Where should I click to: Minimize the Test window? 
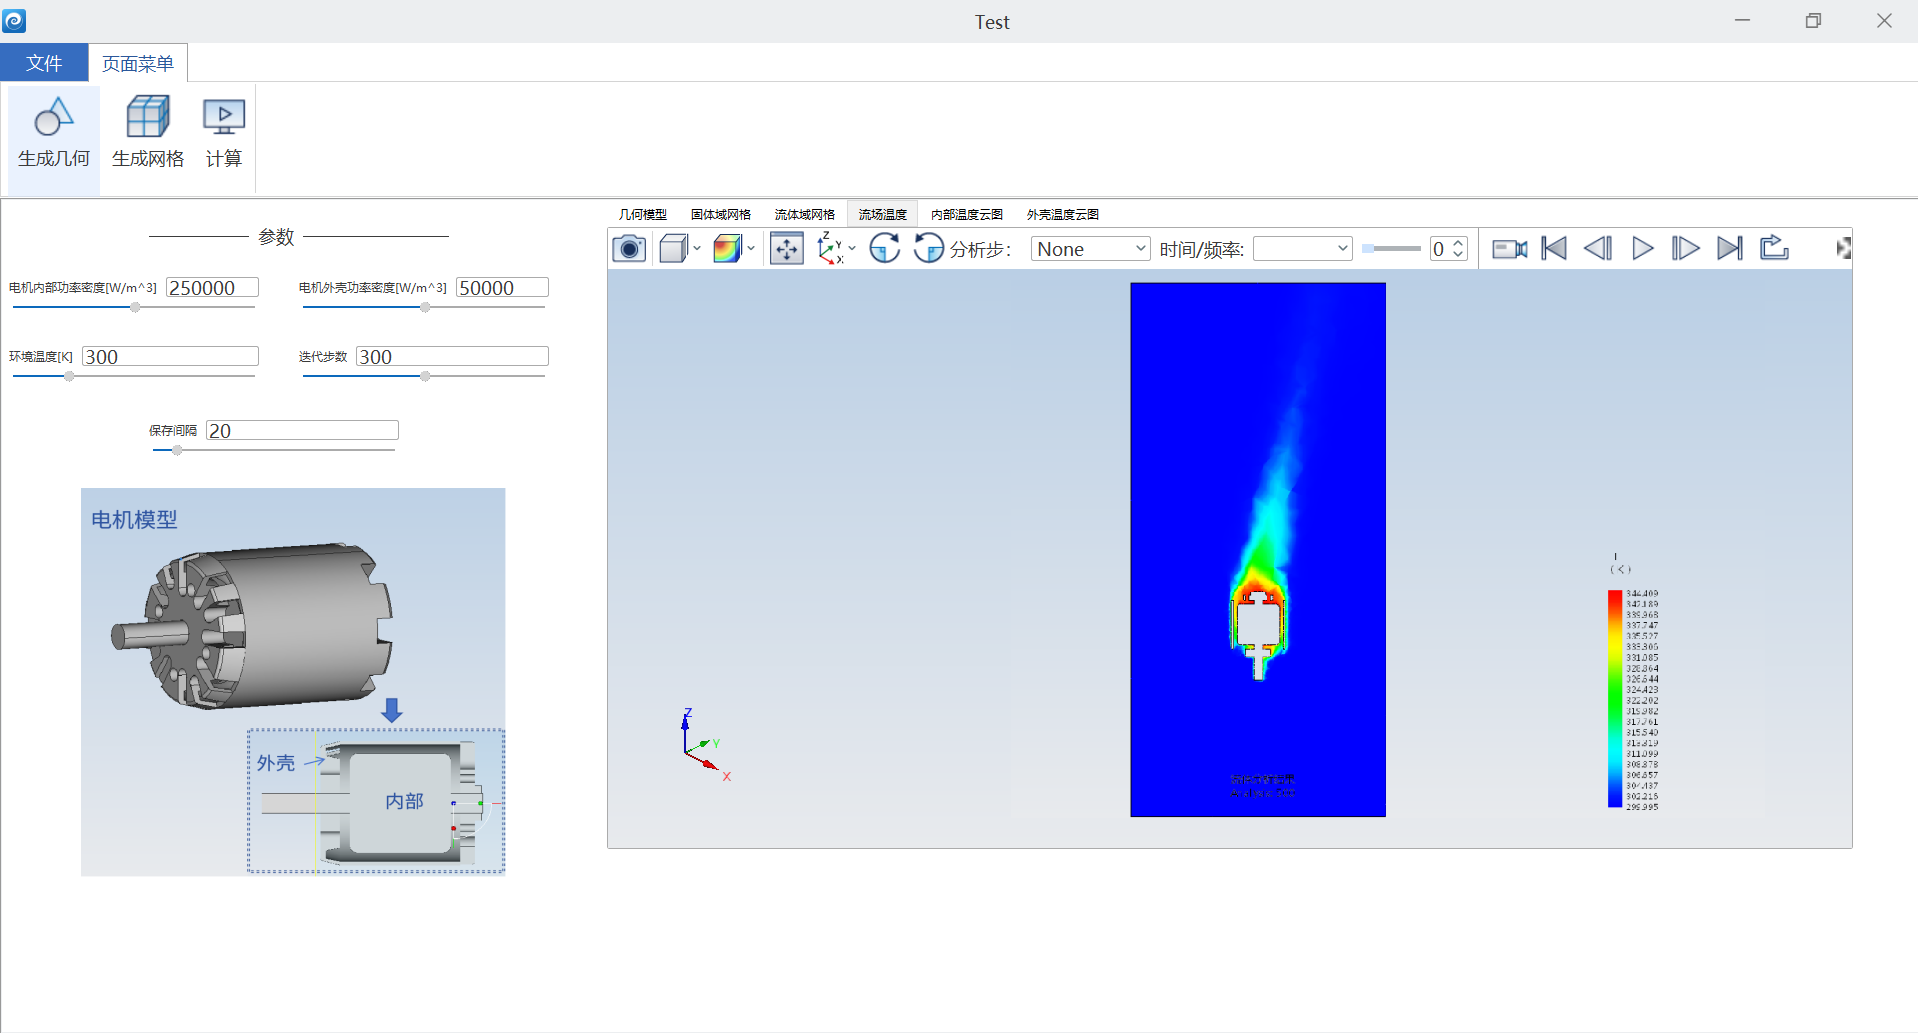click(1742, 21)
